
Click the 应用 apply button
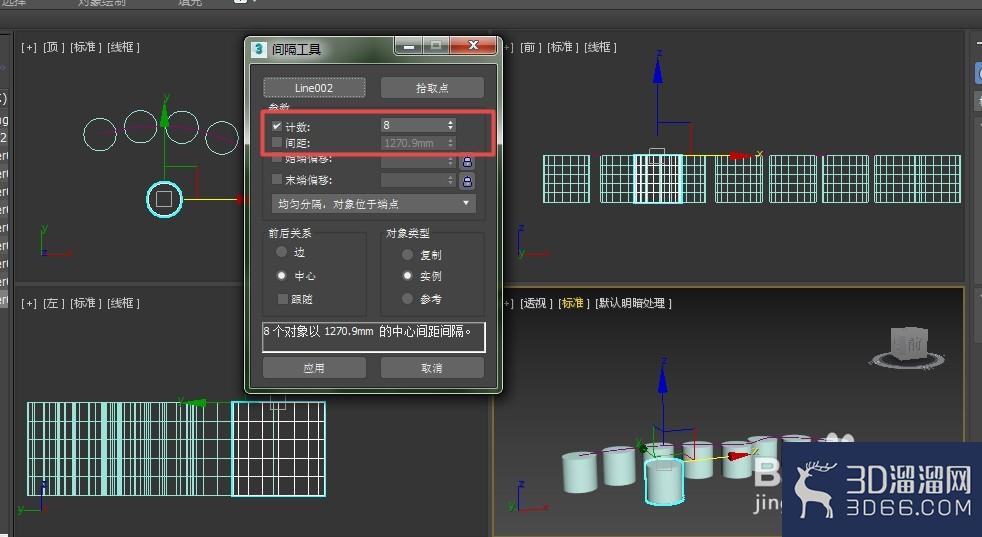314,368
